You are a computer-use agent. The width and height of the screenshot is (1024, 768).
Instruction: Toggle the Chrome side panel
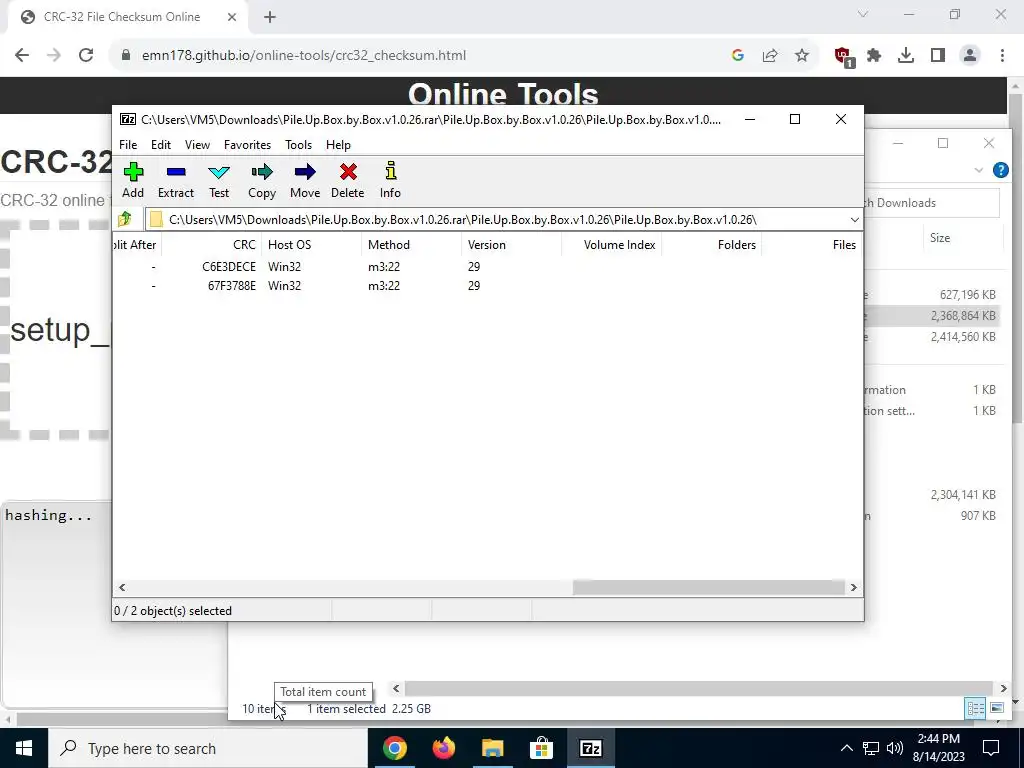coord(938,56)
